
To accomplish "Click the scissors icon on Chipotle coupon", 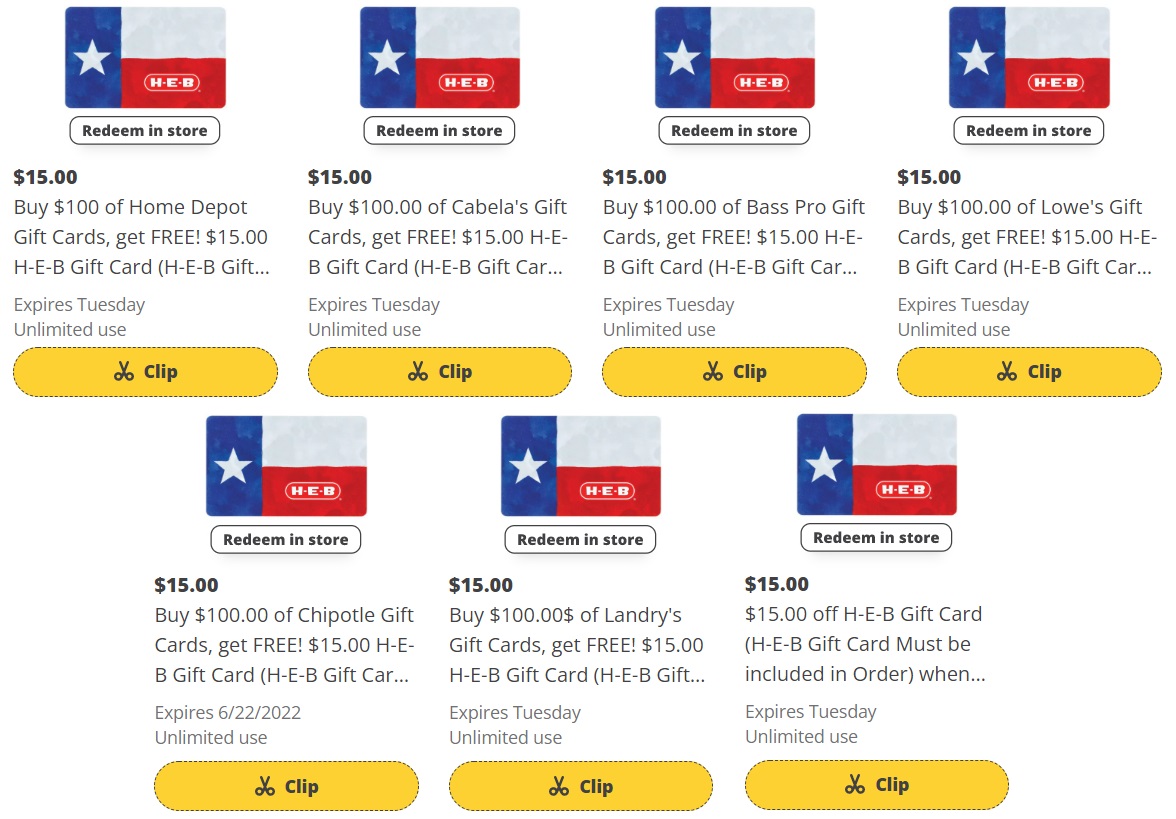I will tap(264, 785).
